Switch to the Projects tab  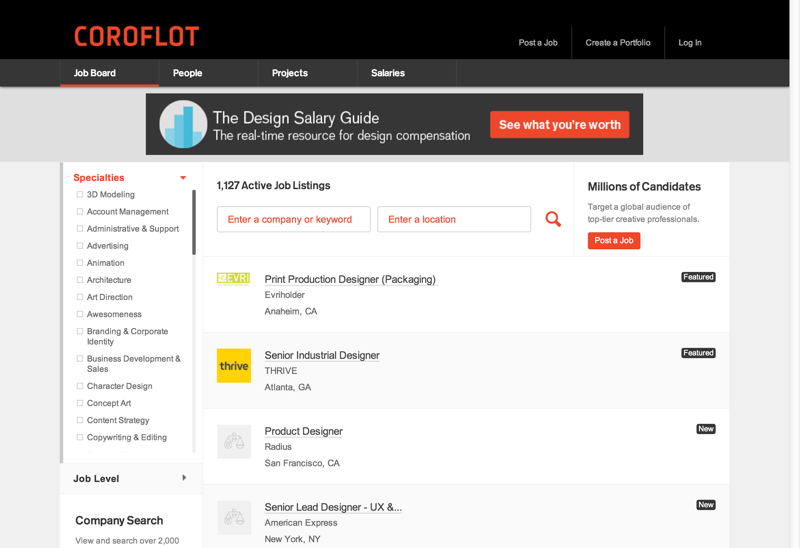308,73
